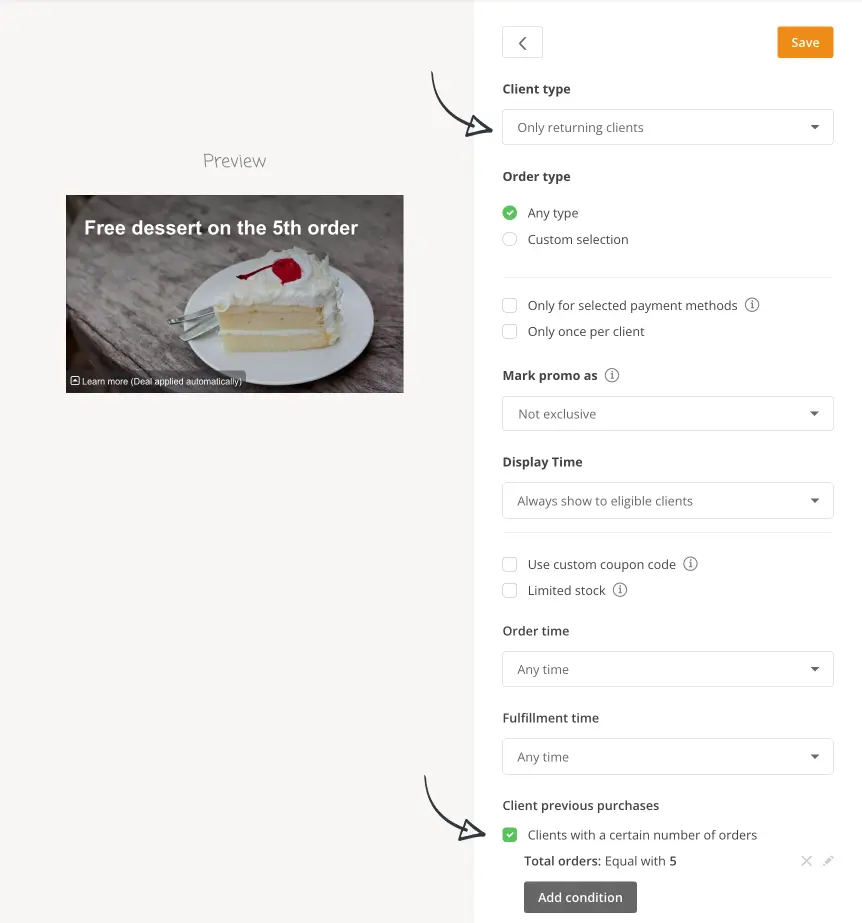Expand the Not exclusive promo dropdown
The height and width of the screenshot is (923, 862).
click(x=668, y=414)
